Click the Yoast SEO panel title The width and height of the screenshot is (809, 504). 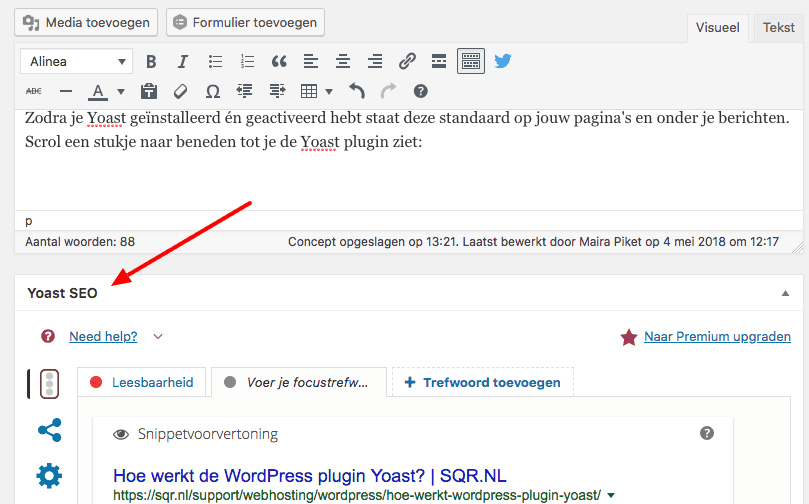pos(62,293)
